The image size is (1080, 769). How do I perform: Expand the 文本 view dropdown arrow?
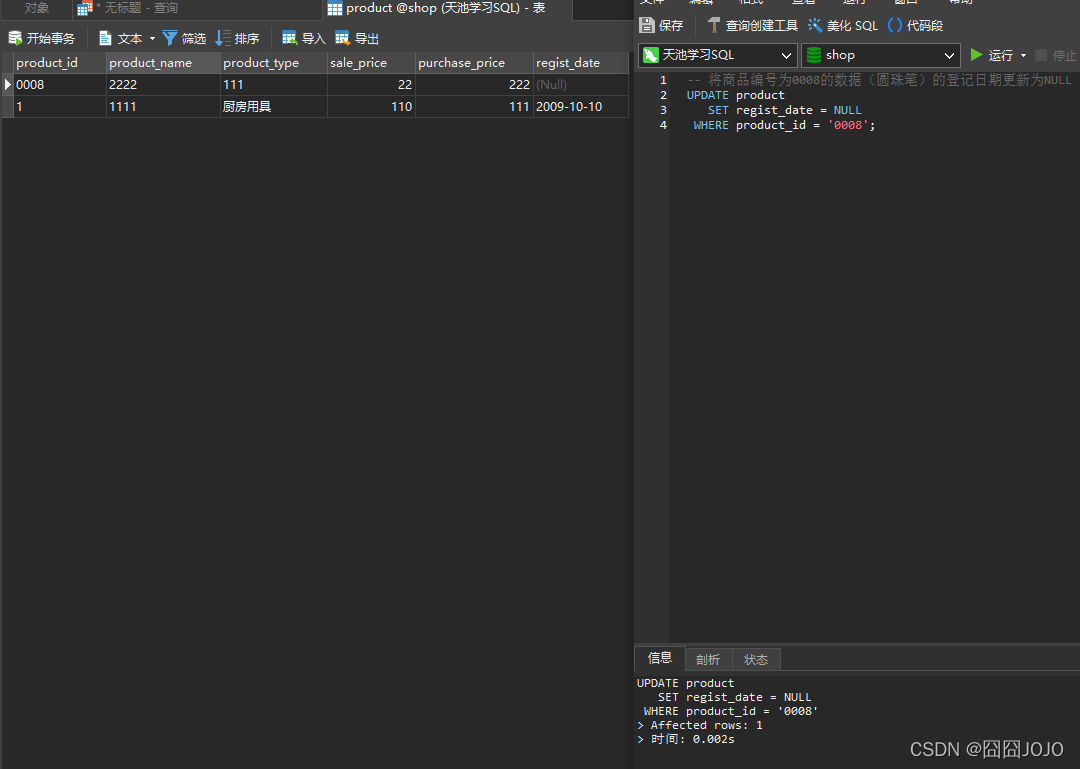tap(152, 39)
